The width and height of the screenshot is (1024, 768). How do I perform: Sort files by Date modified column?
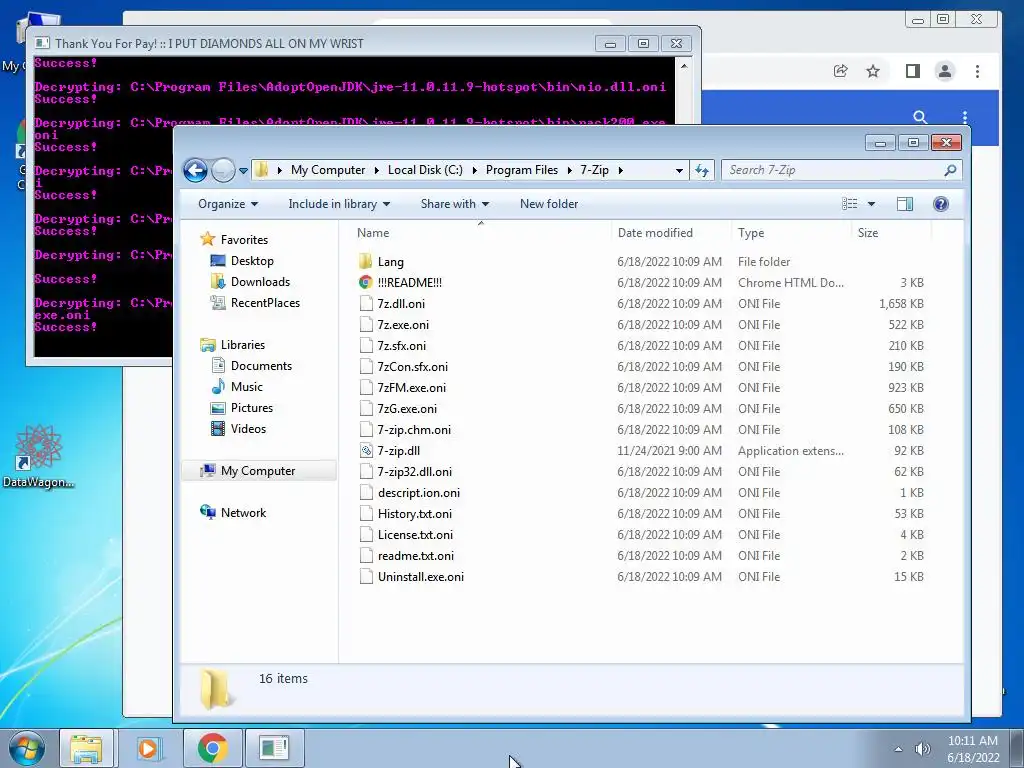tap(655, 232)
